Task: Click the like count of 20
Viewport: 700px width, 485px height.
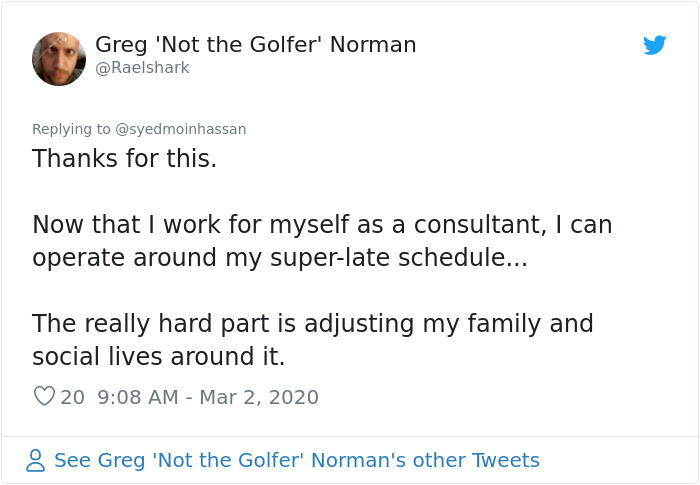Action: 73,397
